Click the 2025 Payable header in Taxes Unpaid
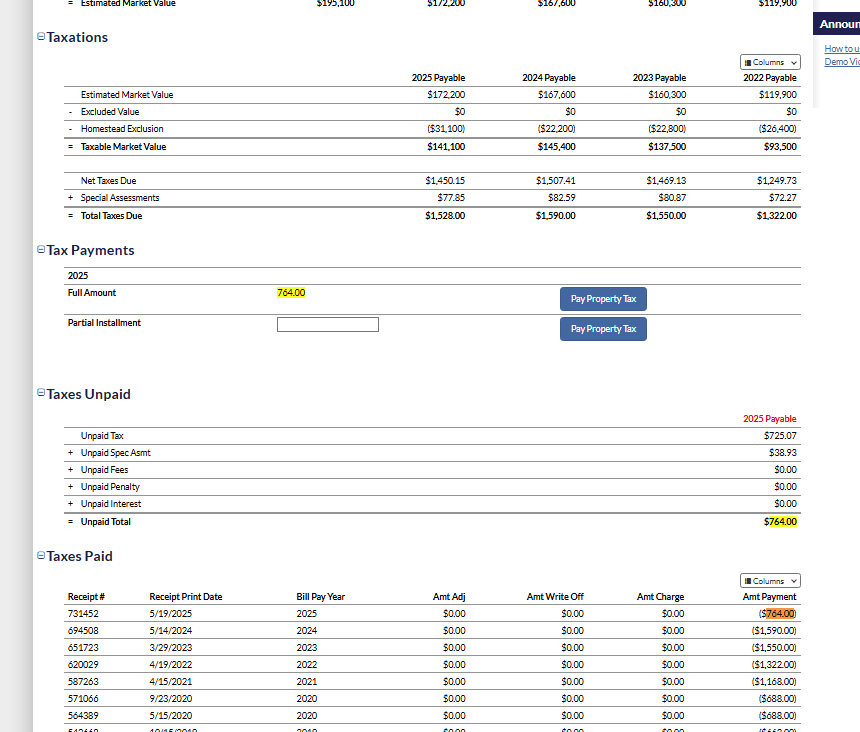The width and height of the screenshot is (860, 732). [x=769, y=419]
